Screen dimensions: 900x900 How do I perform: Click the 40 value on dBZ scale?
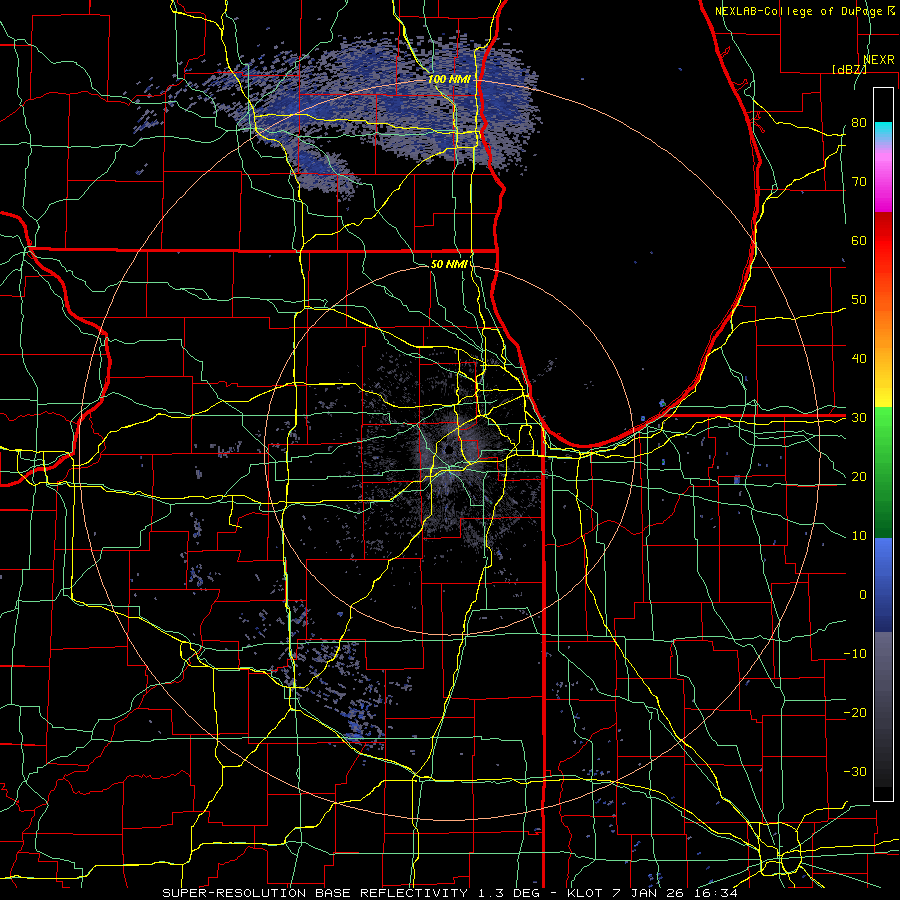point(859,359)
